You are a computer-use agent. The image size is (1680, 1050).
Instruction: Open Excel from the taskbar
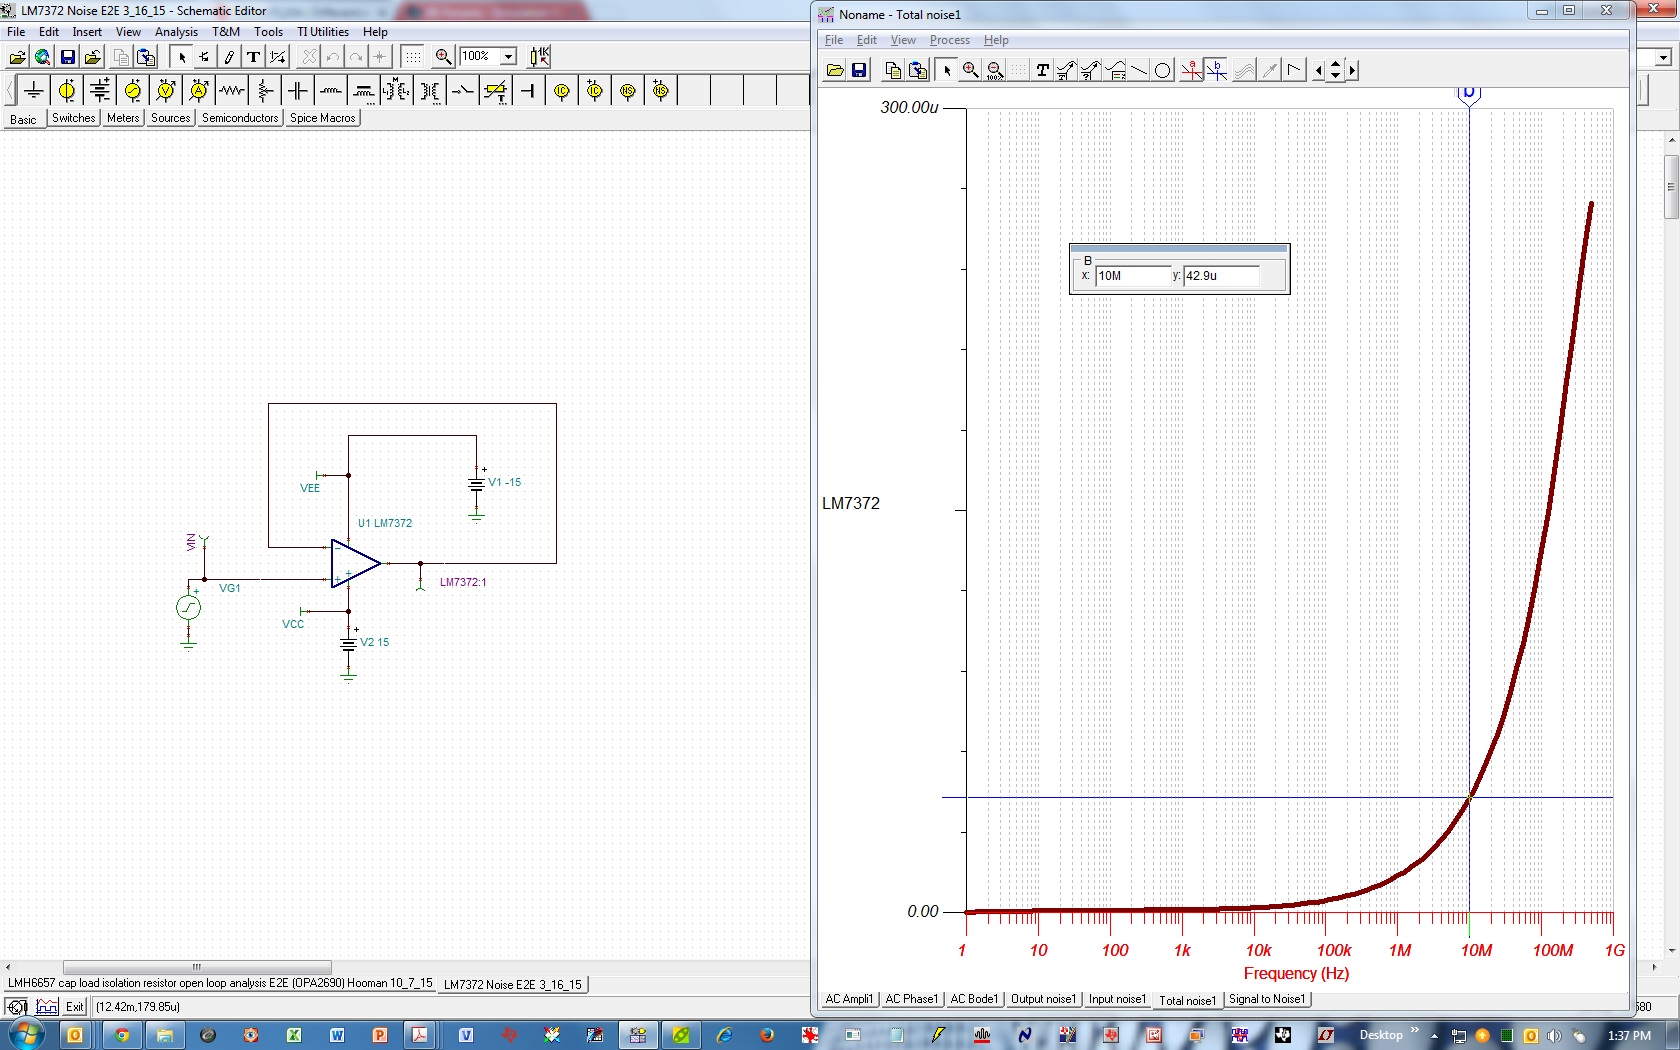[294, 1035]
